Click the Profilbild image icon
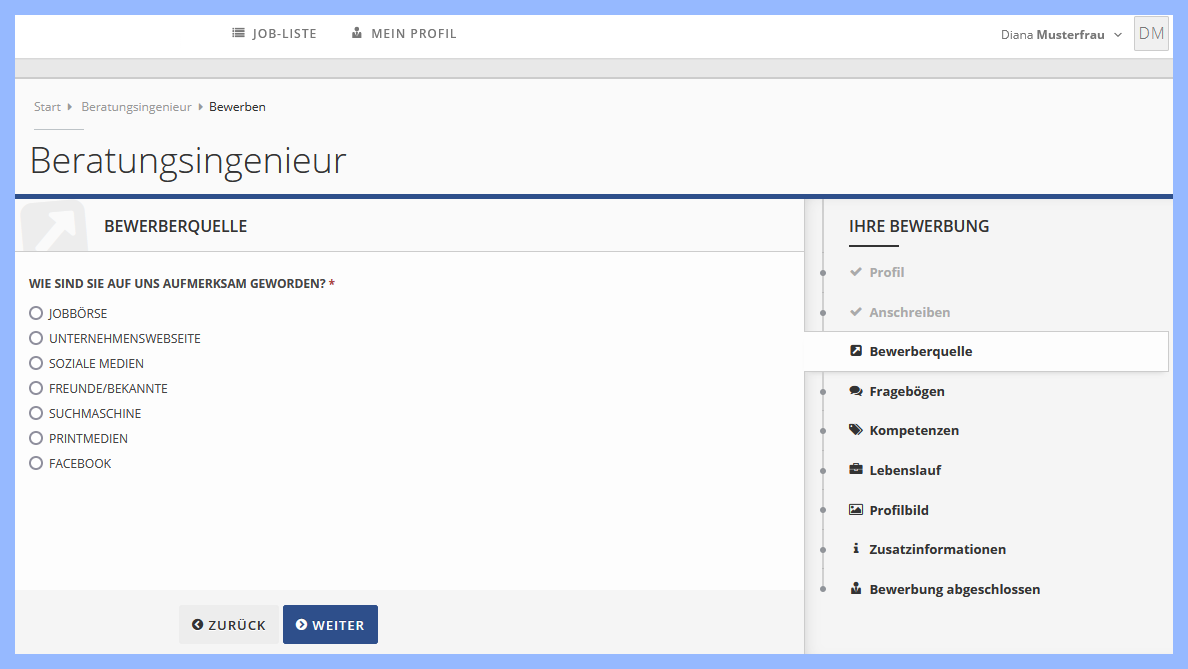 pyautogui.click(x=856, y=510)
